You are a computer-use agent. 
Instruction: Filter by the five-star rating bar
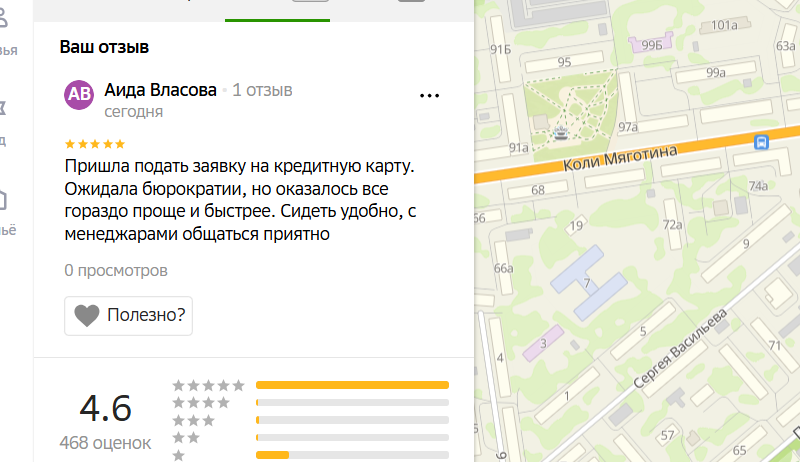pos(352,385)
